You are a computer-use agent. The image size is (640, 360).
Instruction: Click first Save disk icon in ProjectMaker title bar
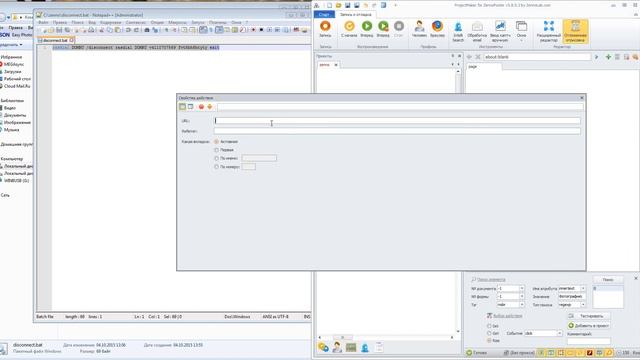(347, 5)
